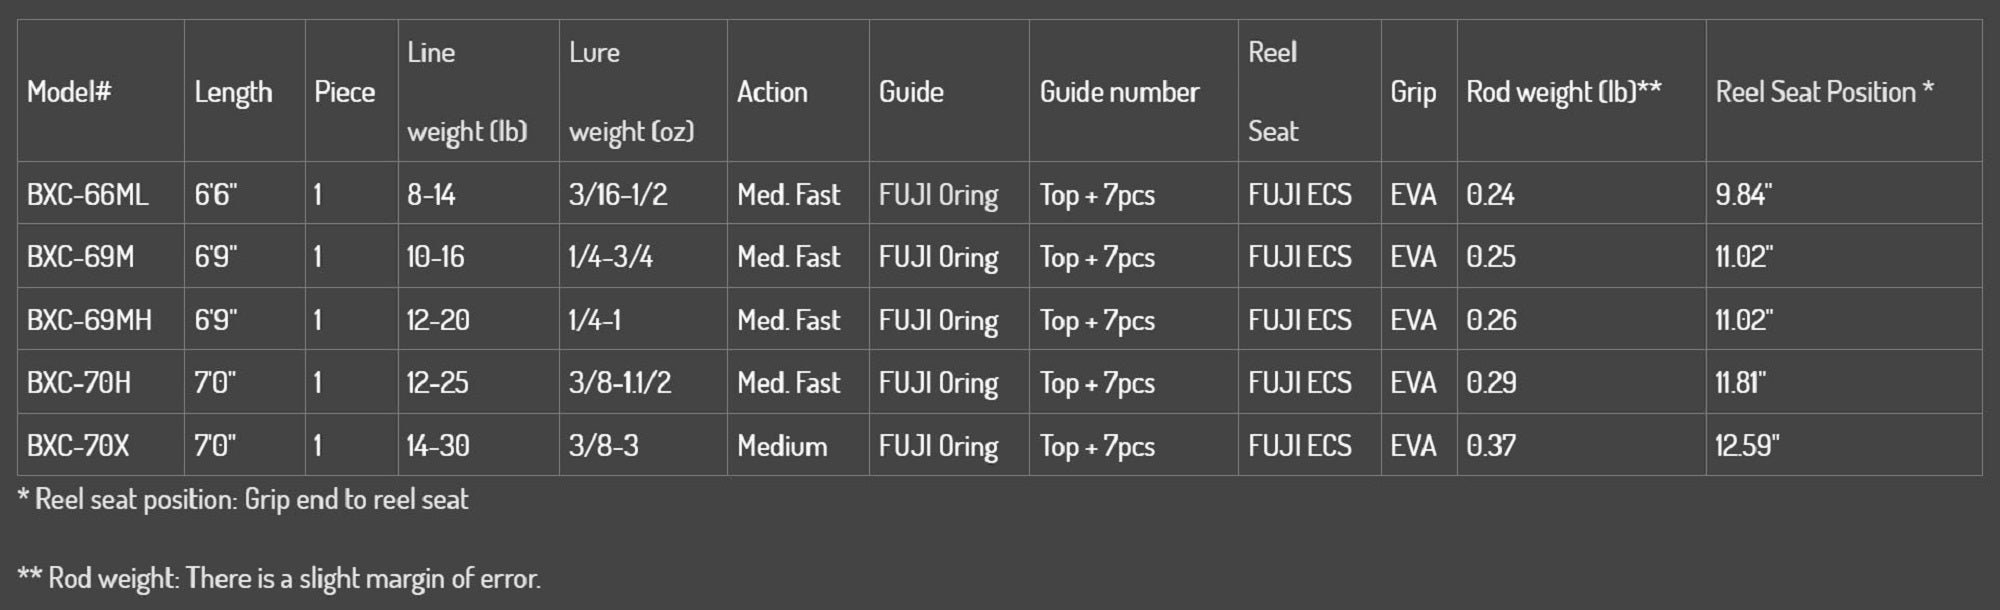Select the Guide number column header
This screenshot has height=610, width=2000.
tap(1119, 92)
